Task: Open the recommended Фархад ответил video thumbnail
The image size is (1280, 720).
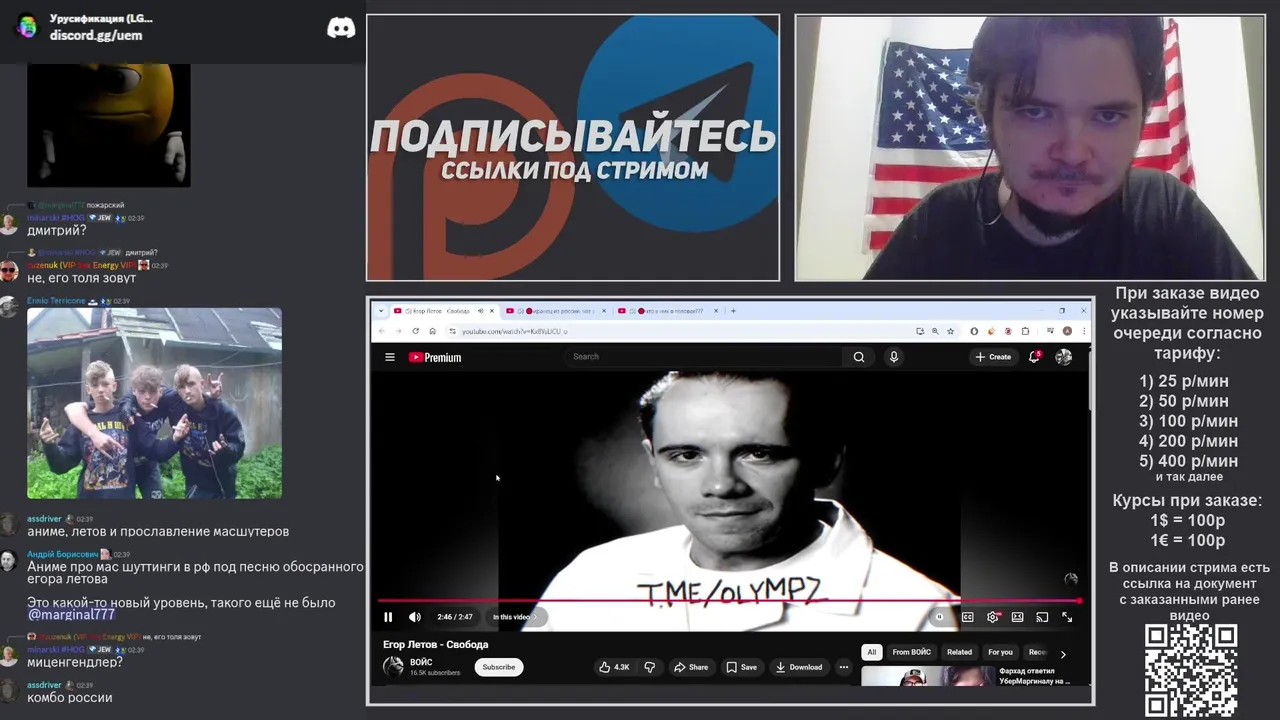Action: point(928,677)
